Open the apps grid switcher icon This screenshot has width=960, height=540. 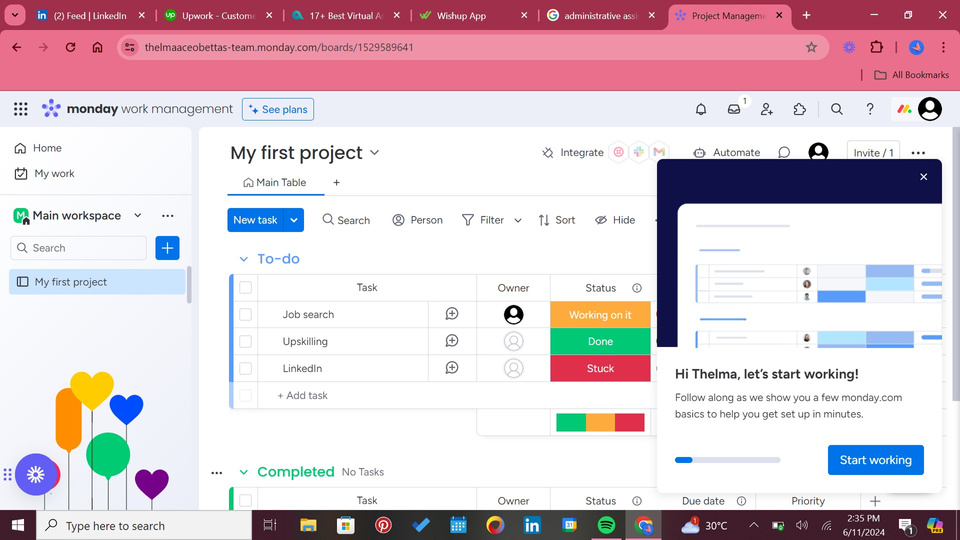(21, 109)
